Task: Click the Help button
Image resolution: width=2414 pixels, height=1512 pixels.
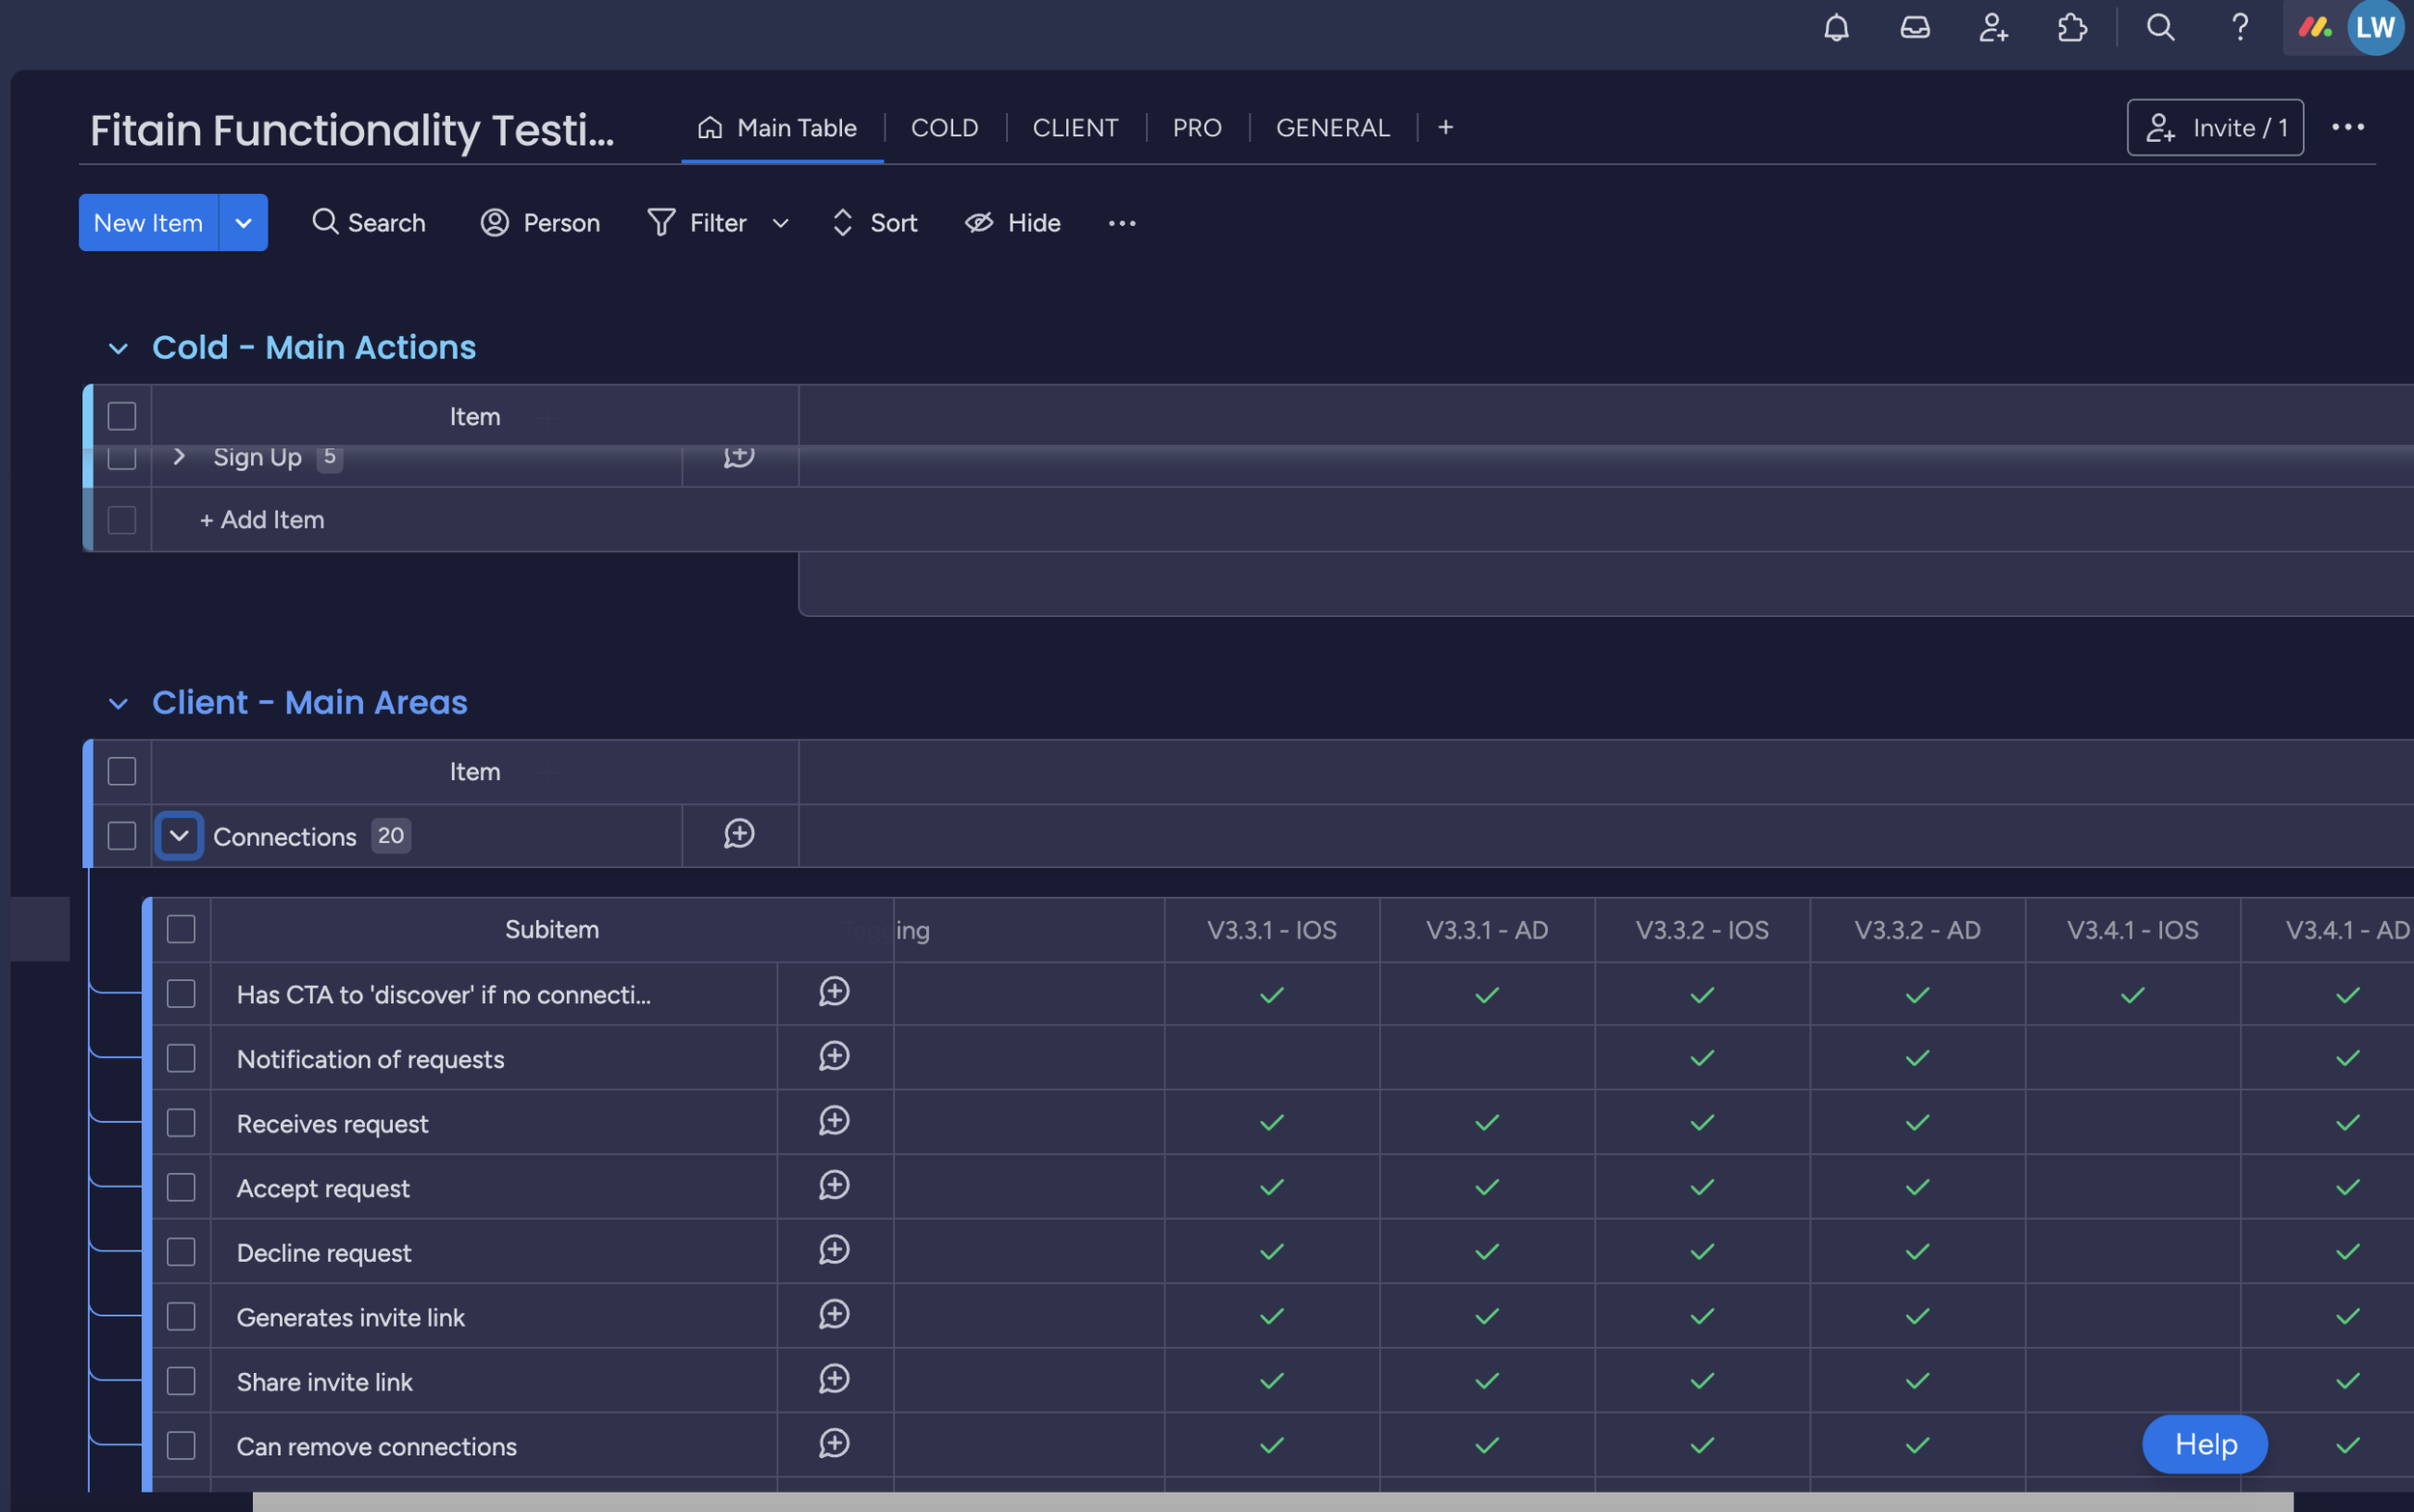Action: click(x=2204, y=1444)
